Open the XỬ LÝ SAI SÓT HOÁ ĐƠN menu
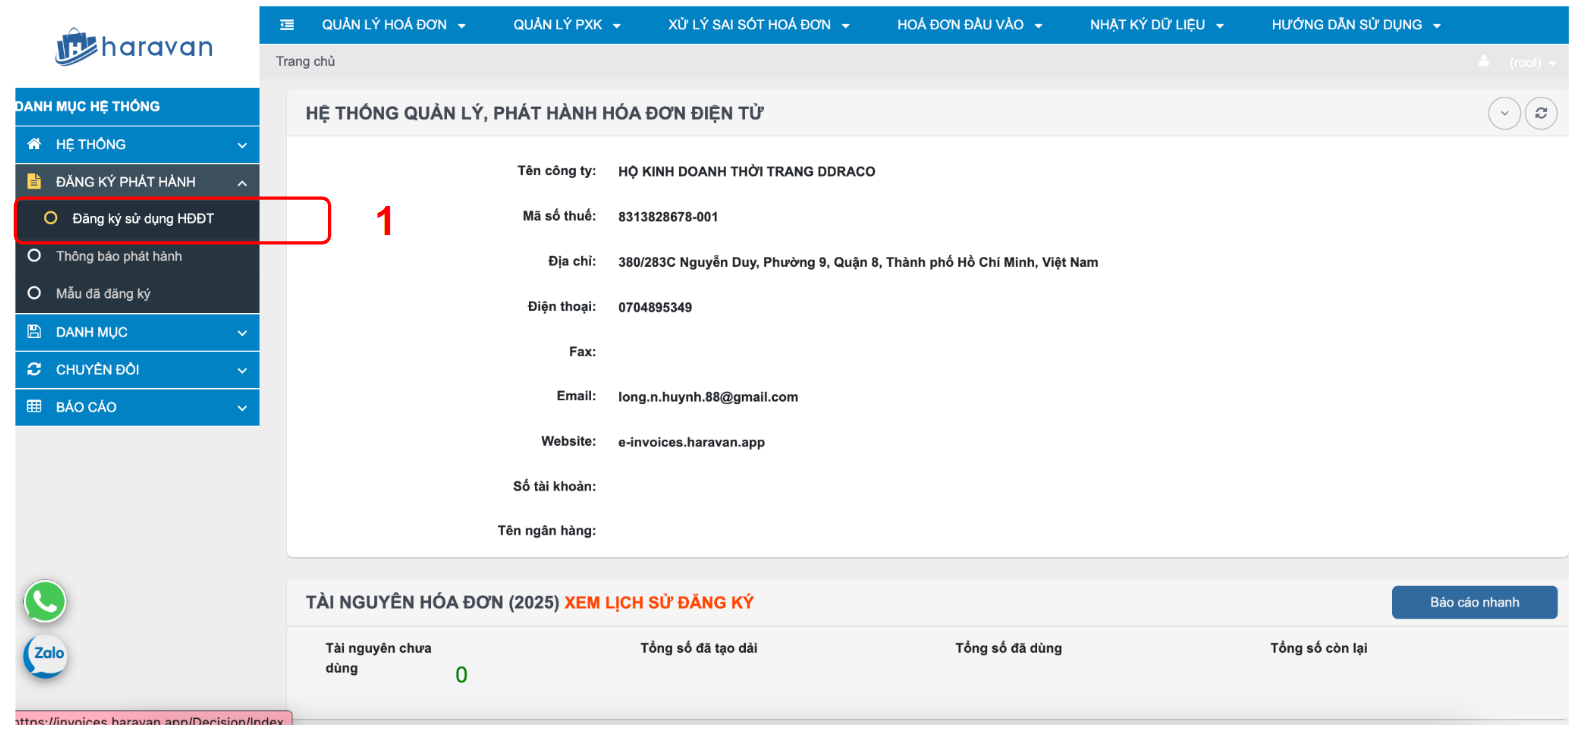1586x733 pixels. (759, 25)
